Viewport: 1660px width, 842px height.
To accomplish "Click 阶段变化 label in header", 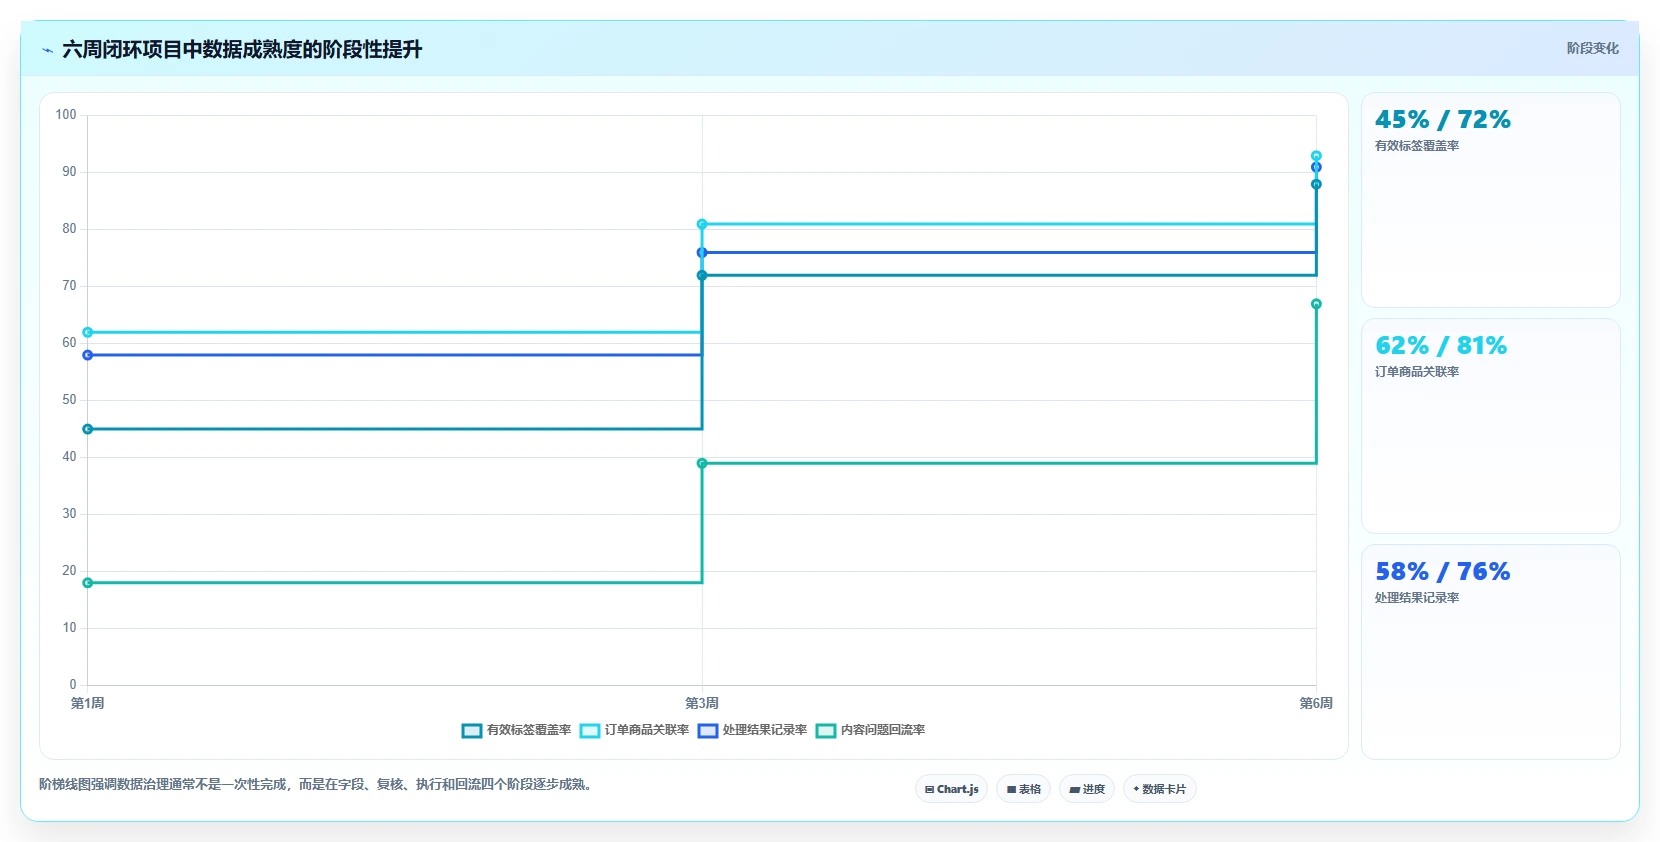I will 1592,48.
